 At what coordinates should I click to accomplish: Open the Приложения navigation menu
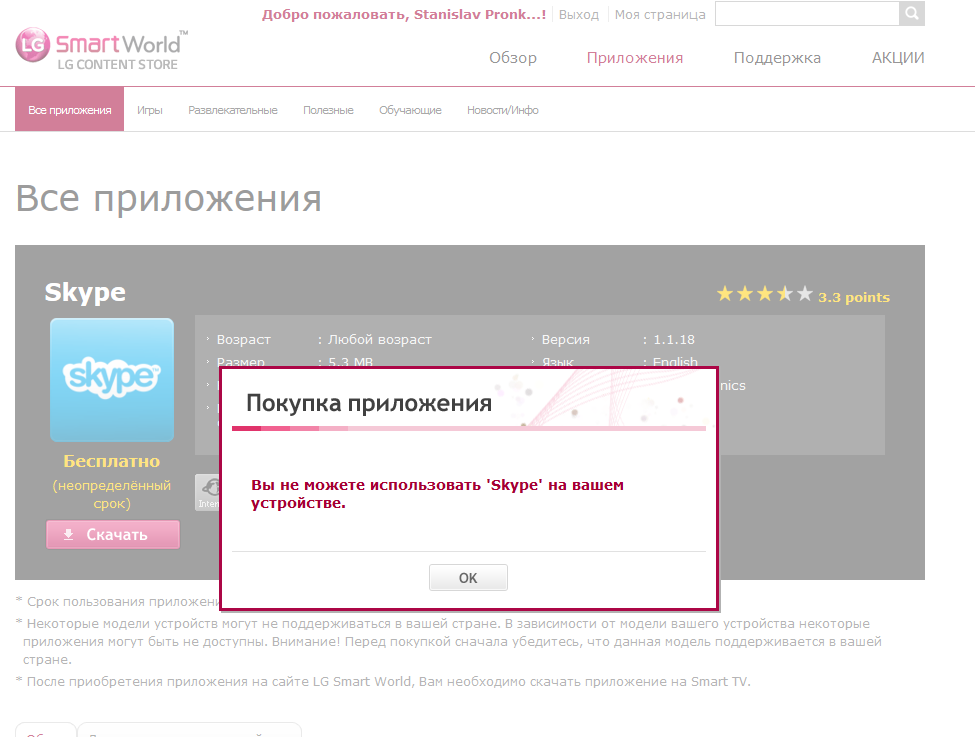[x=635, y=58]
